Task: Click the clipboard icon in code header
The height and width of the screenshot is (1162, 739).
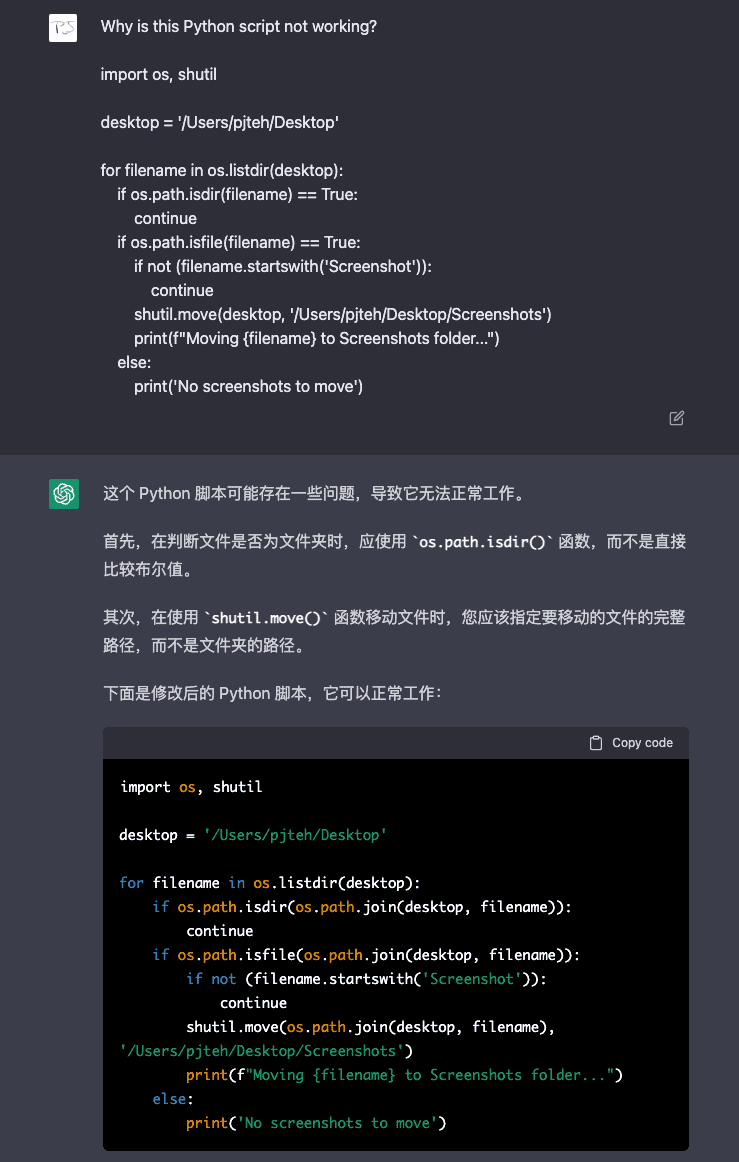Action: point(596,743)
